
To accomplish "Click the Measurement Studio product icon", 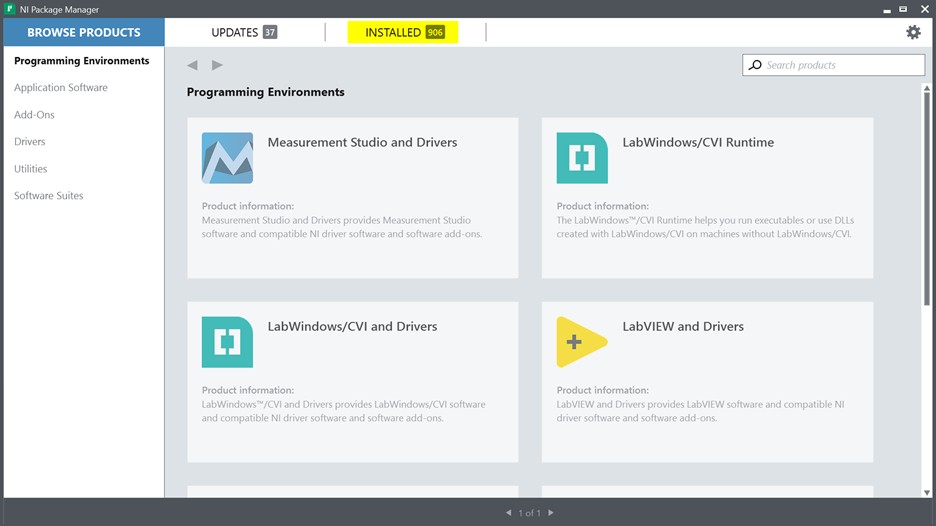I will click(x=227, y=158).
